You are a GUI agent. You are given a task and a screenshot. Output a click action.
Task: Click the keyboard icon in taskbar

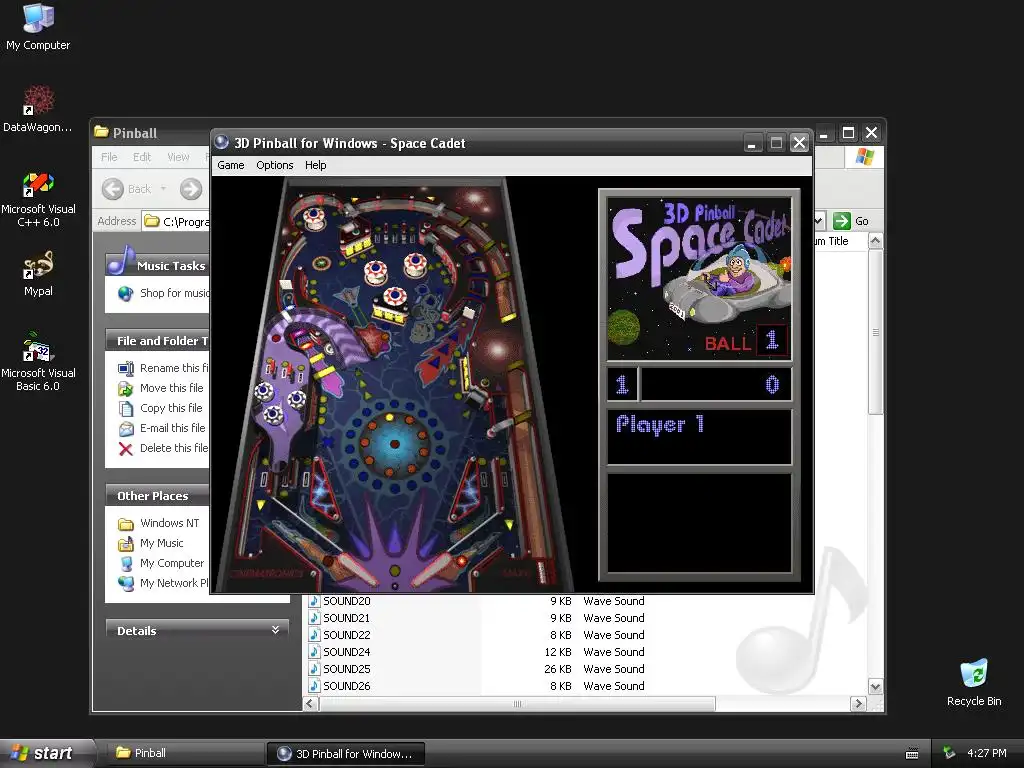coord(912,754)
